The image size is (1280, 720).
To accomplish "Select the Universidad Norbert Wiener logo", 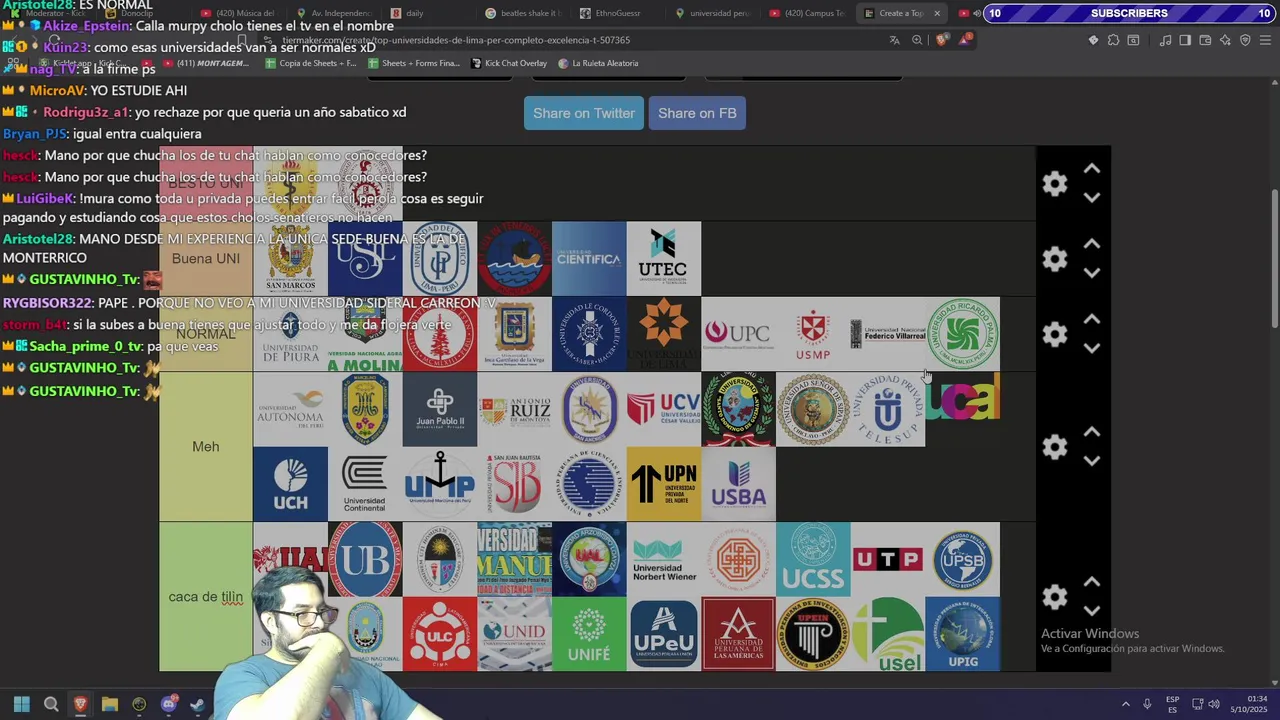I will pos(664,559).
